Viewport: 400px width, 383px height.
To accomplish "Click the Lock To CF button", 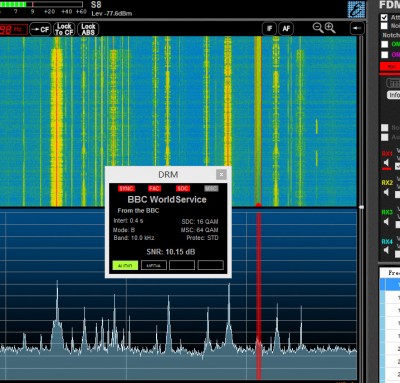I will pyautogui.click(x=64, y=29).
